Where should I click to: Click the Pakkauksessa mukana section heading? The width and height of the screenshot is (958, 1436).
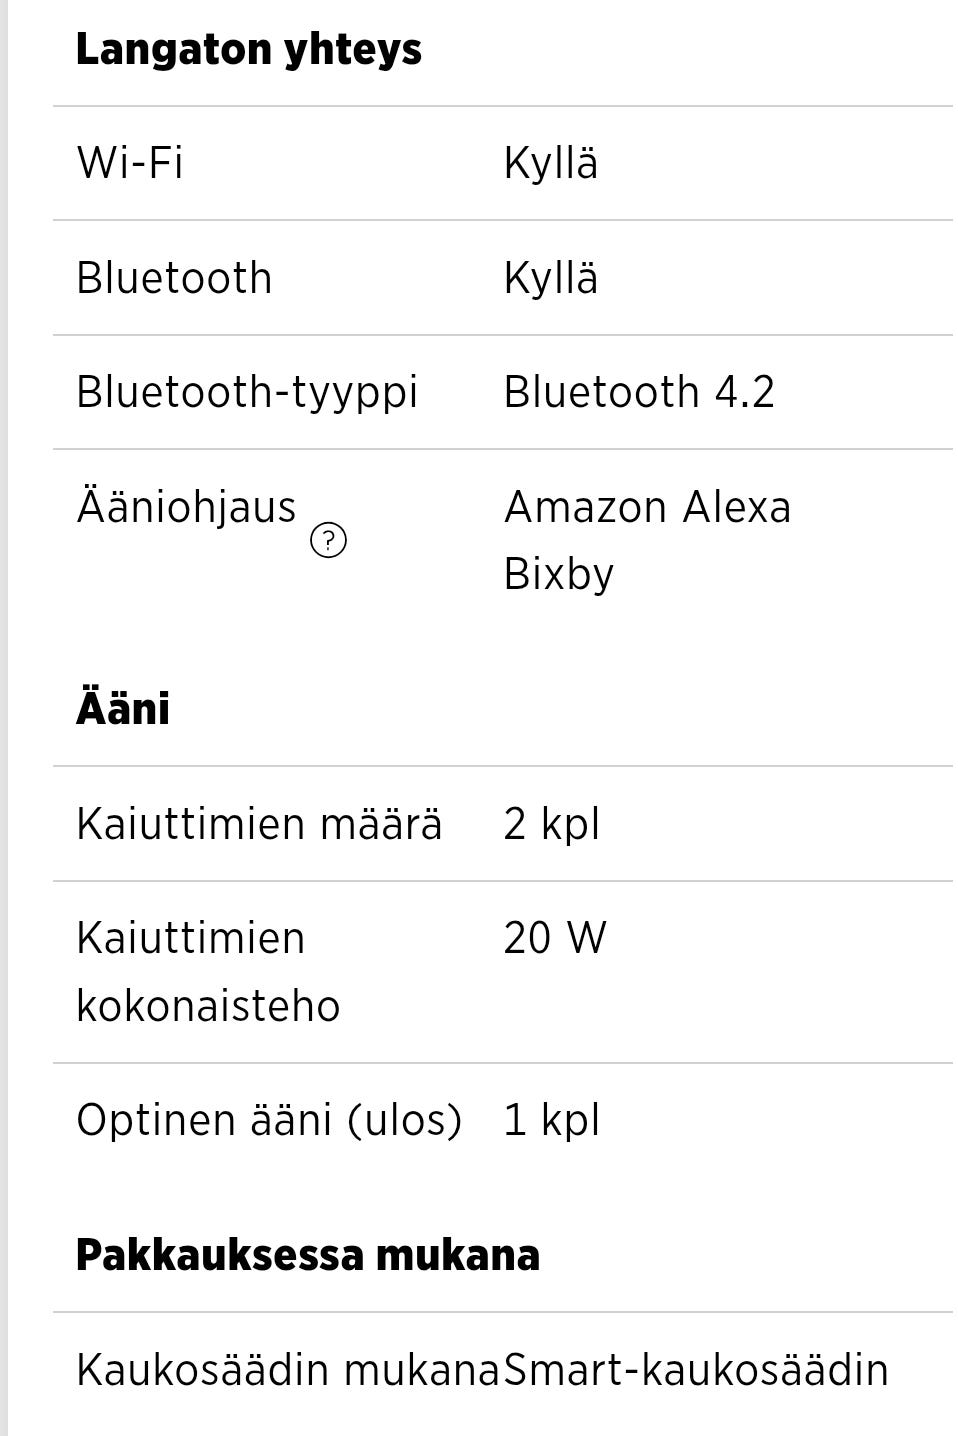point(307,1254)
